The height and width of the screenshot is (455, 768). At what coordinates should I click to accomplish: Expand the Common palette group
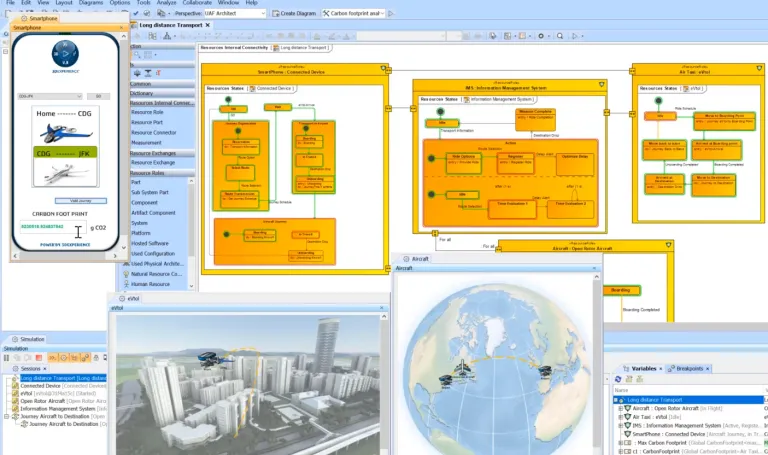[x=162, y=84]
